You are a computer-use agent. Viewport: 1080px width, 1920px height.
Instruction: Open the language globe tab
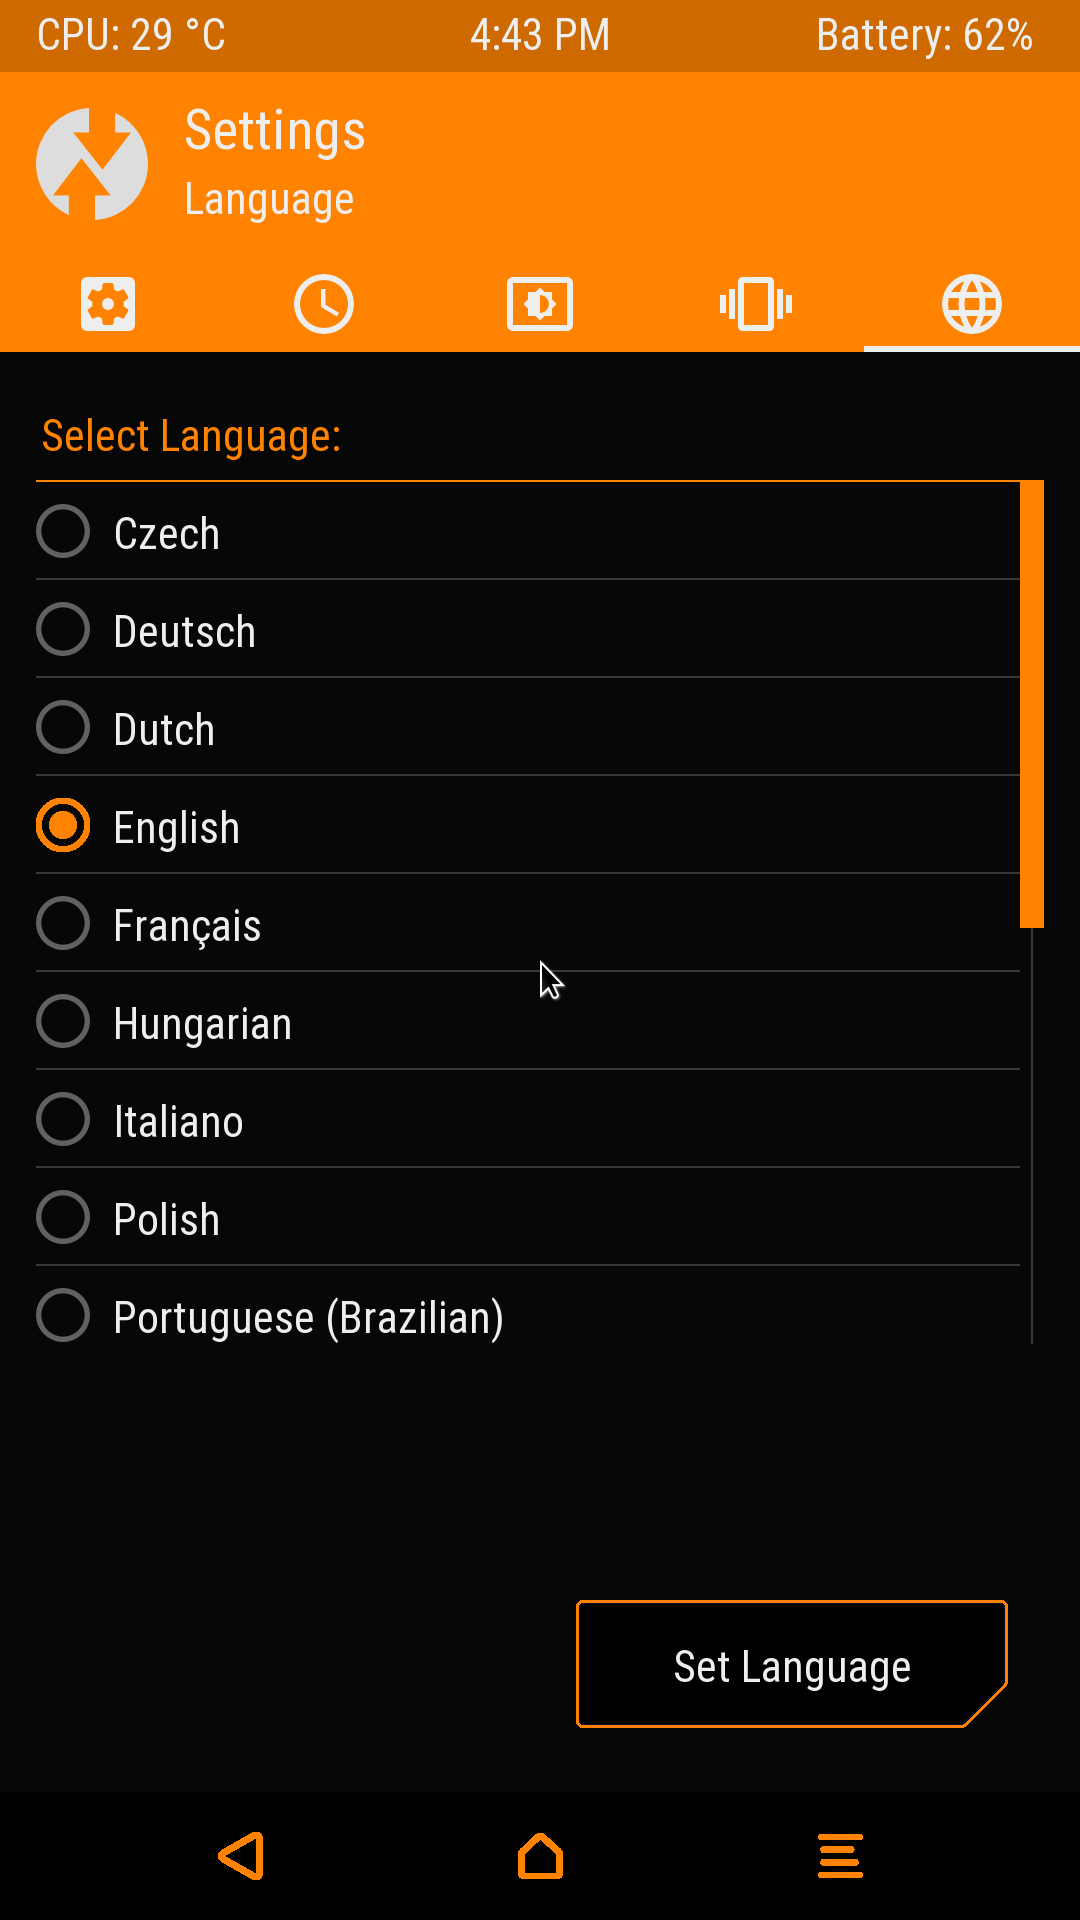(971, 304)
